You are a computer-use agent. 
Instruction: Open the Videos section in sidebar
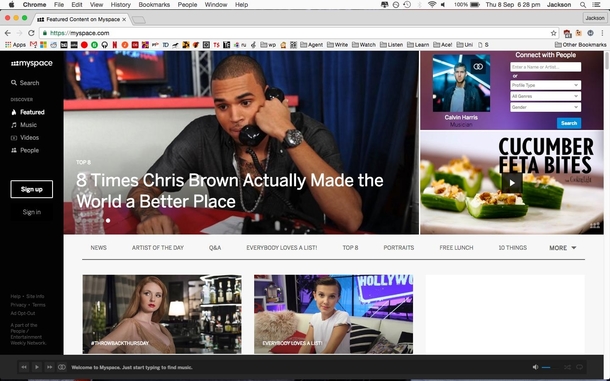point(25,138)
